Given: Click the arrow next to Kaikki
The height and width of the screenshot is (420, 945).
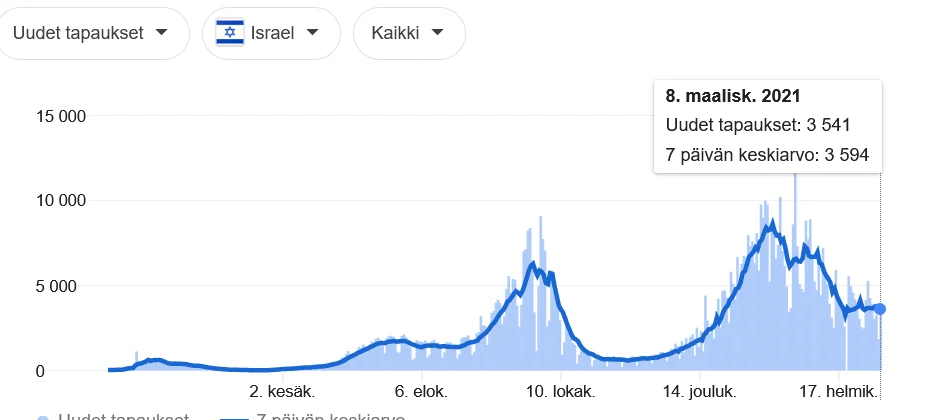Looking at the screenshot, I should 437,33.
